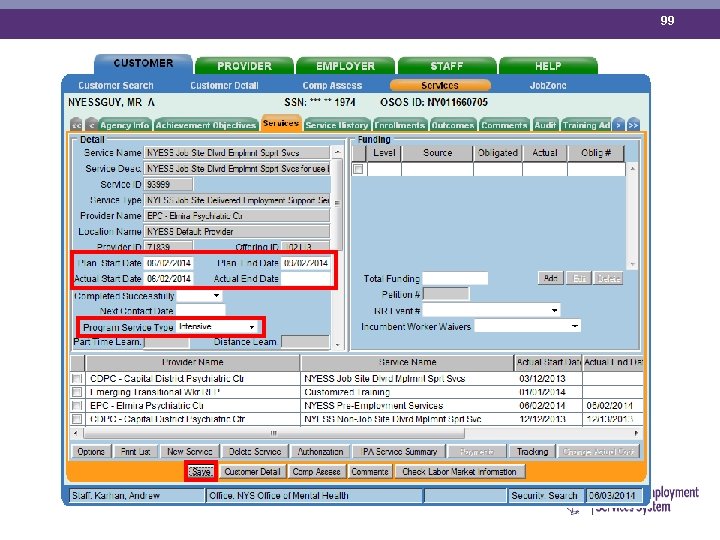The height and width of the screenshot is (540, 720).
Task: Click the double-right tab scroll arrow
Action: [x=633, y=125]
